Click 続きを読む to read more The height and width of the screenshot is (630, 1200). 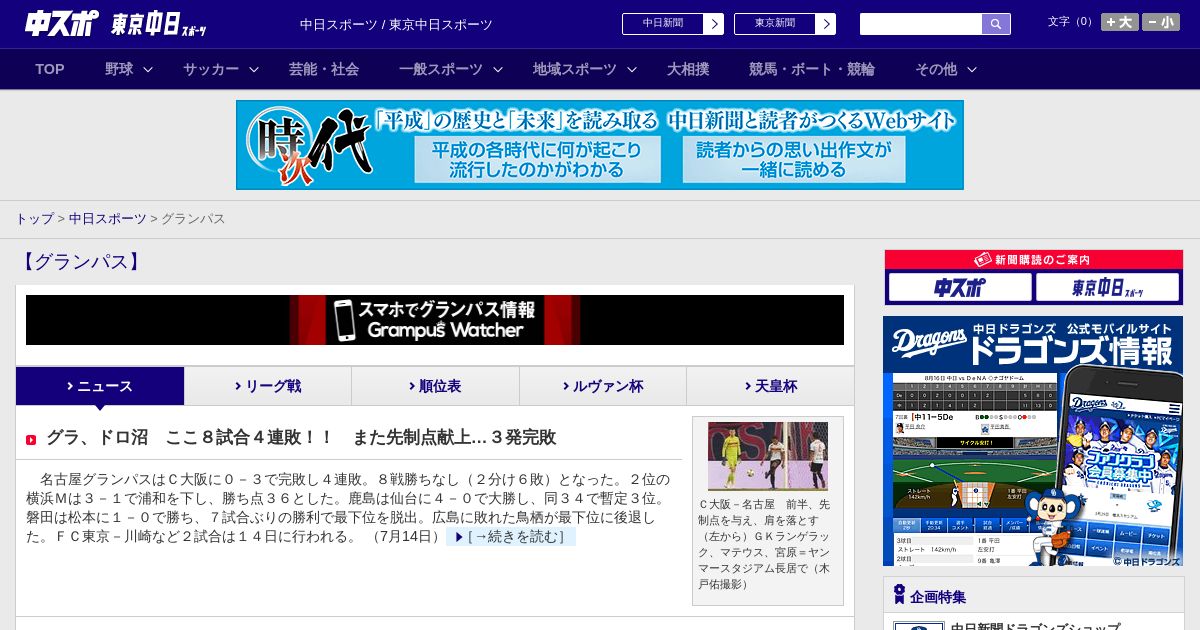click(511, 537)
